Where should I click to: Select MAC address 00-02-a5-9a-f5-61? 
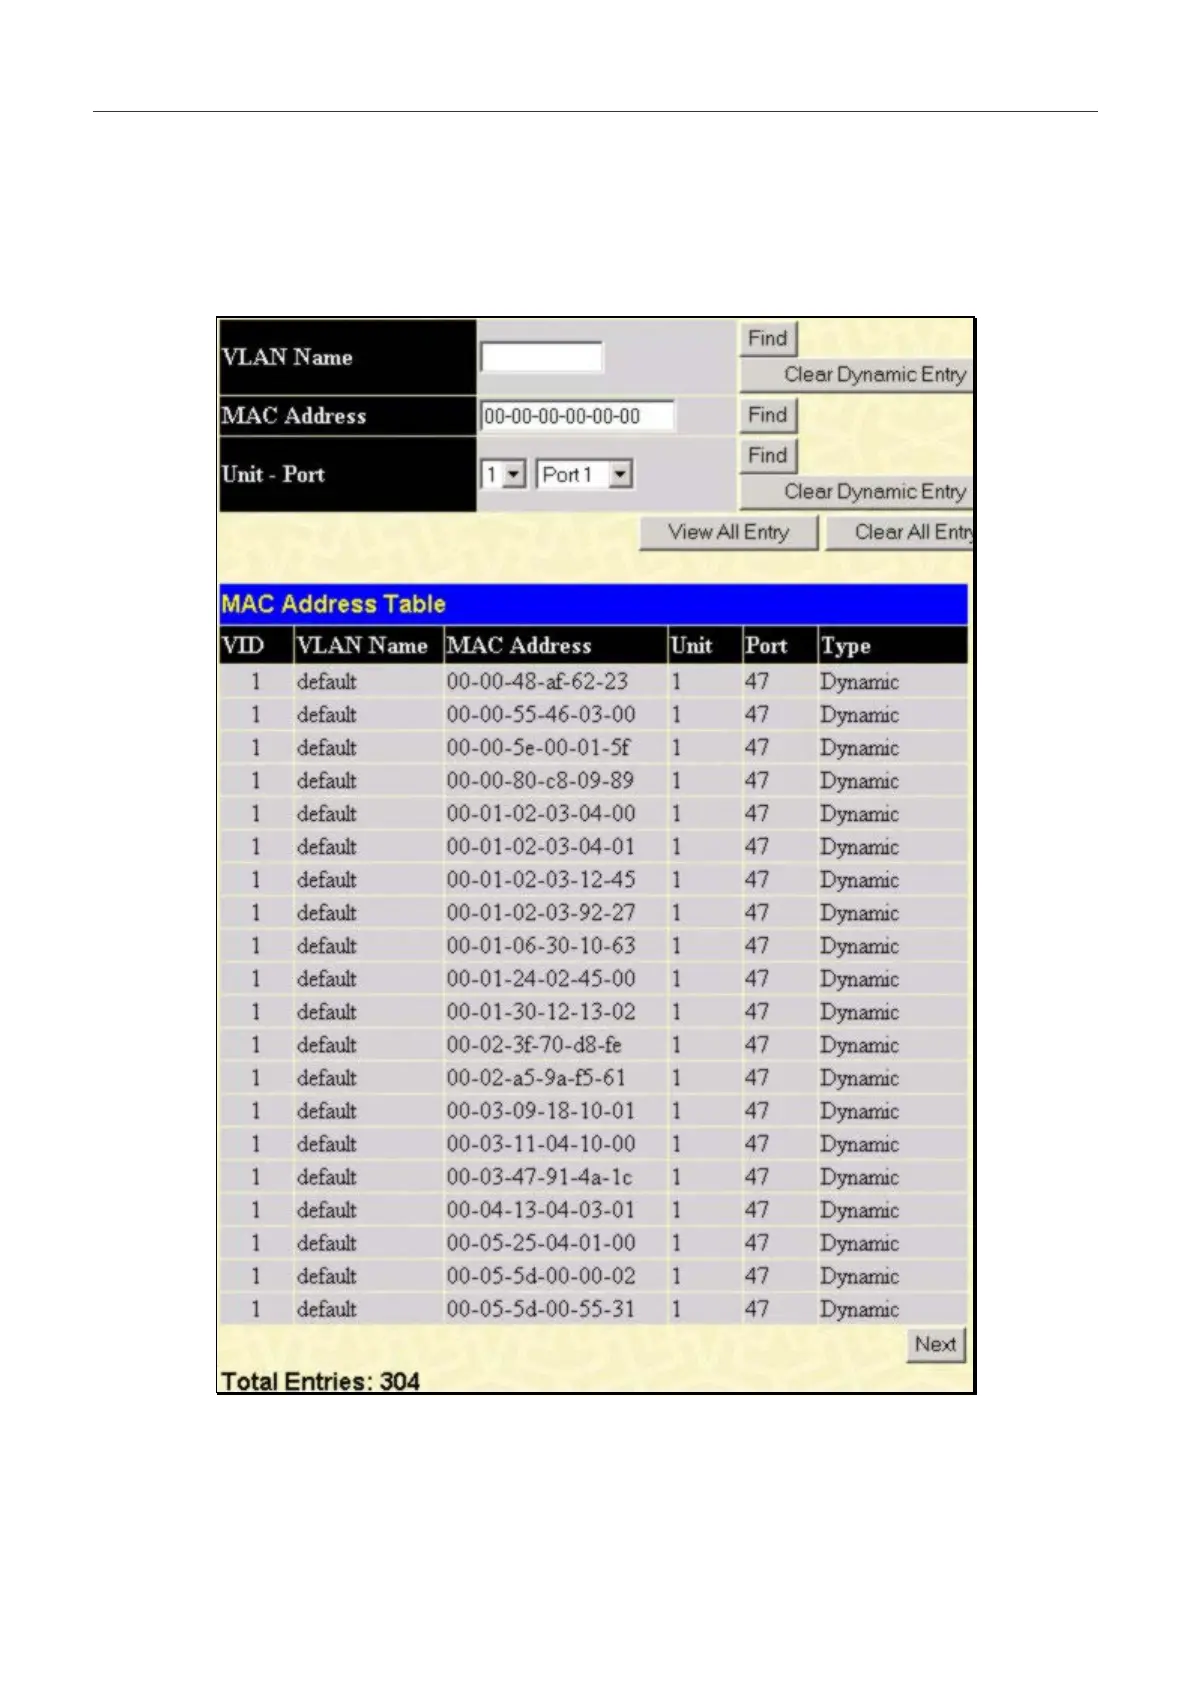coord(536,1078)
